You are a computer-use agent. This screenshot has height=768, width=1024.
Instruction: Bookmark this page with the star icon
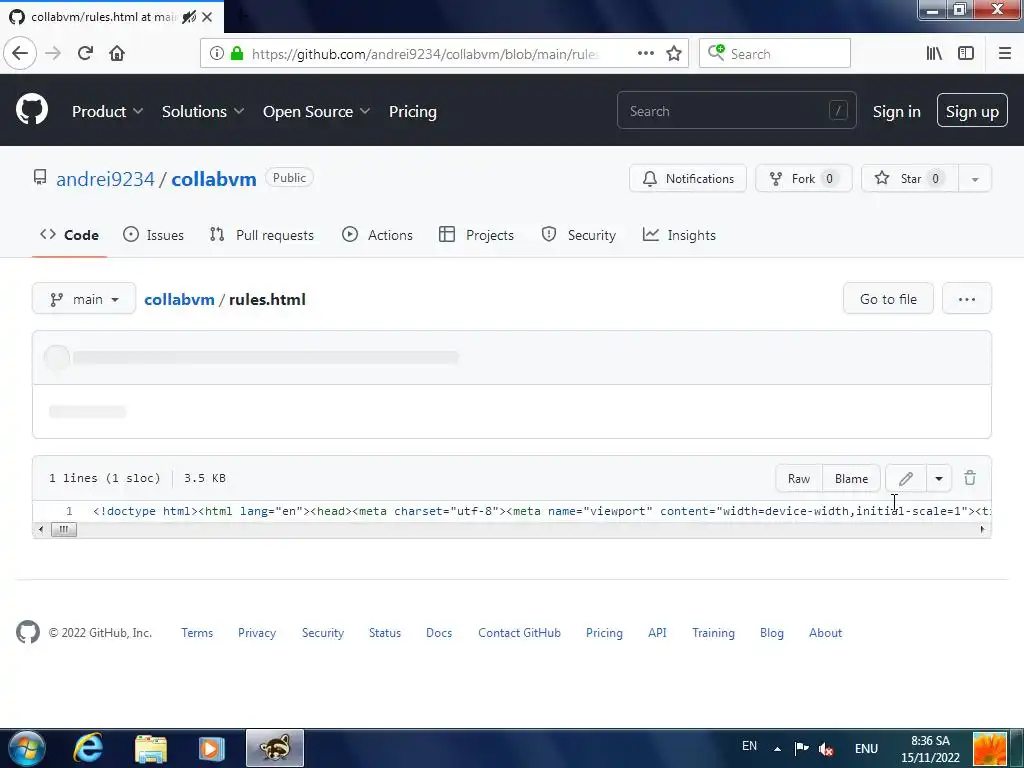pos(674,54)
